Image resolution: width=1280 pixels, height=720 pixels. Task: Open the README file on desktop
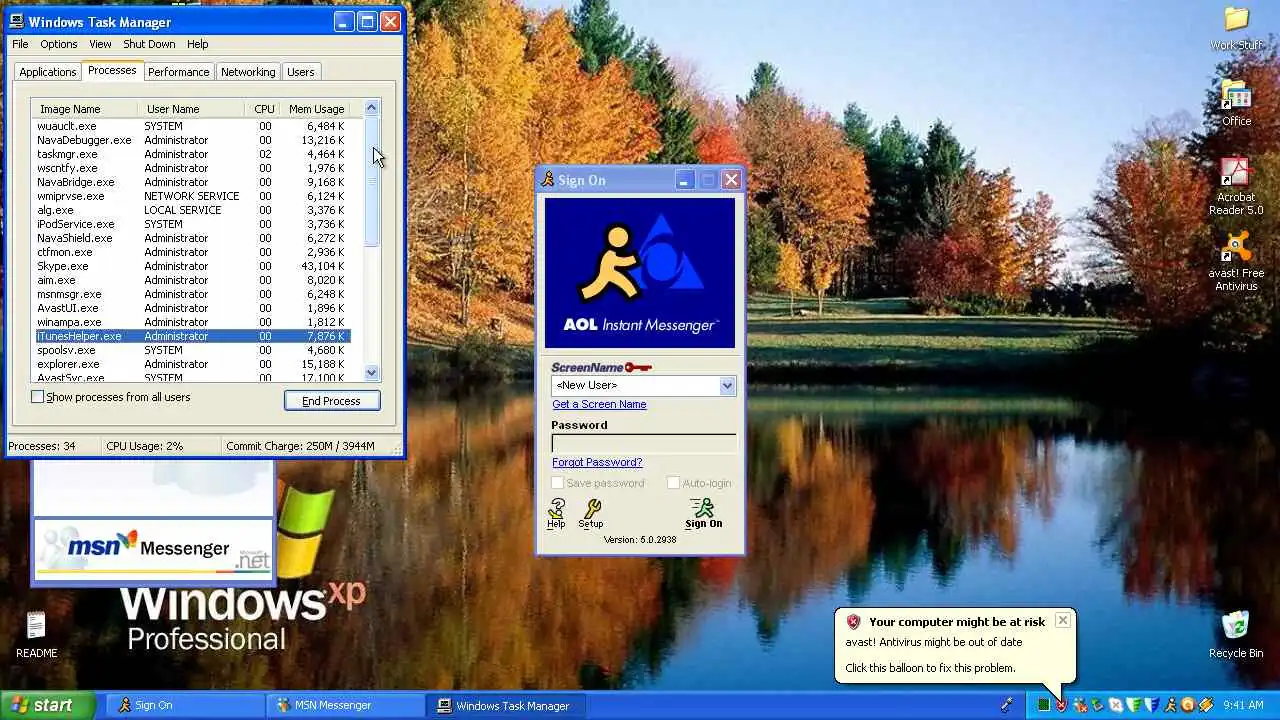(x=36, y=635)
